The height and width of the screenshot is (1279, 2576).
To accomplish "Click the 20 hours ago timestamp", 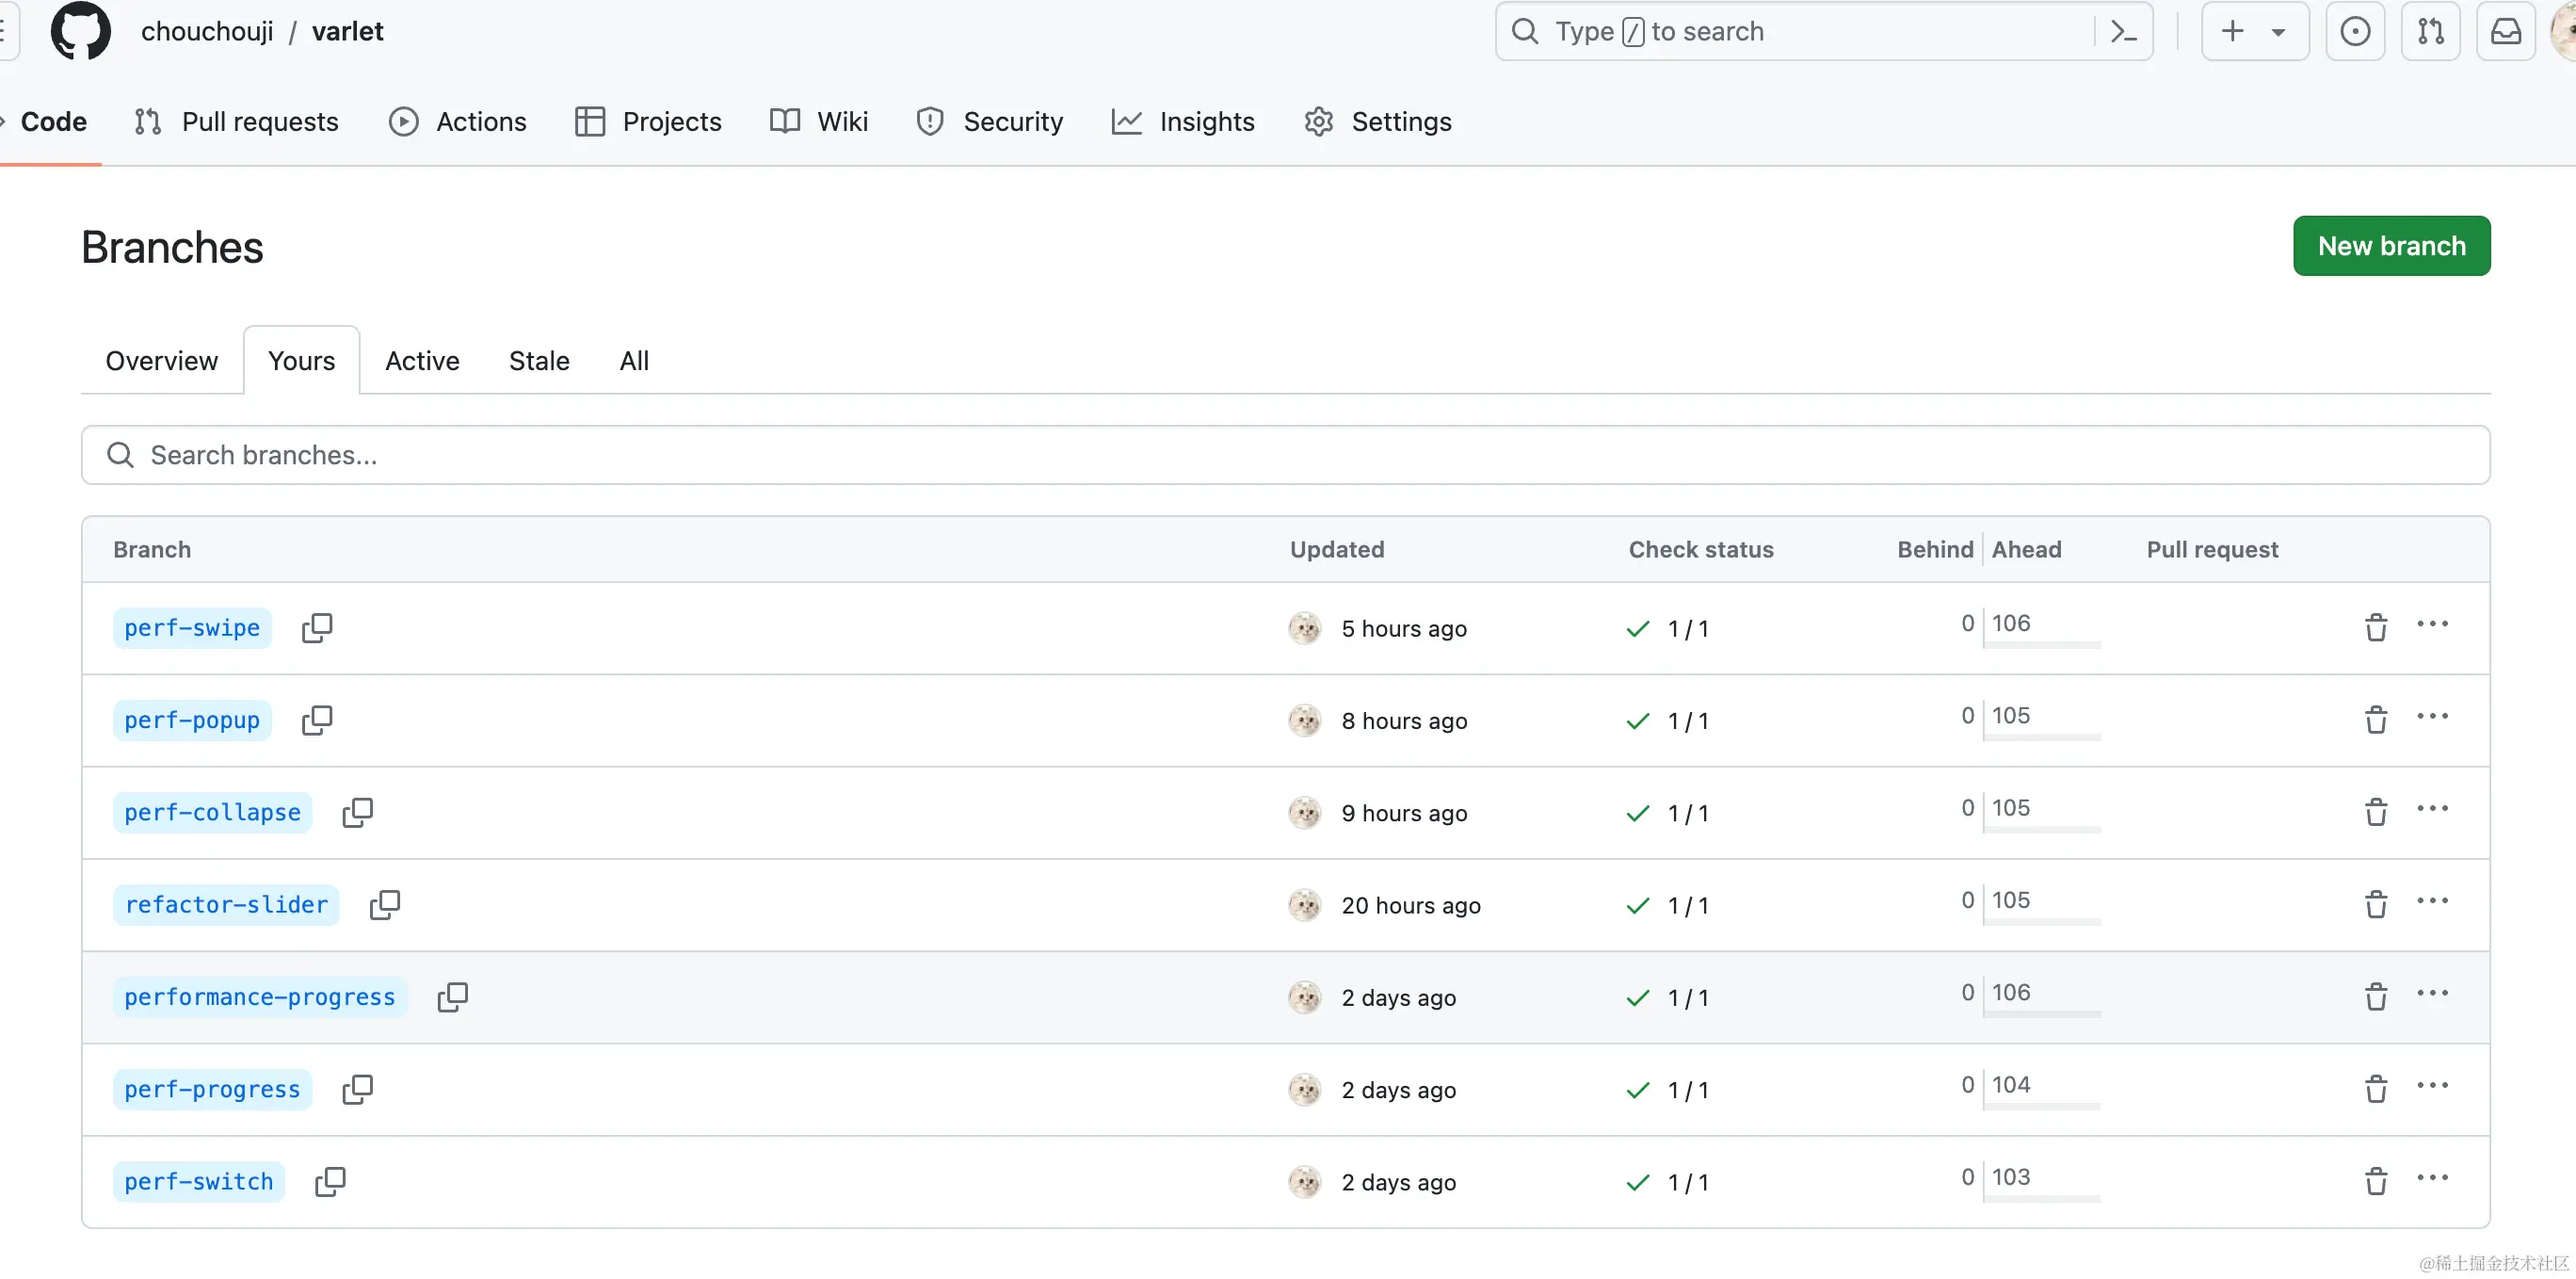I will click(x=1411, y=905).
